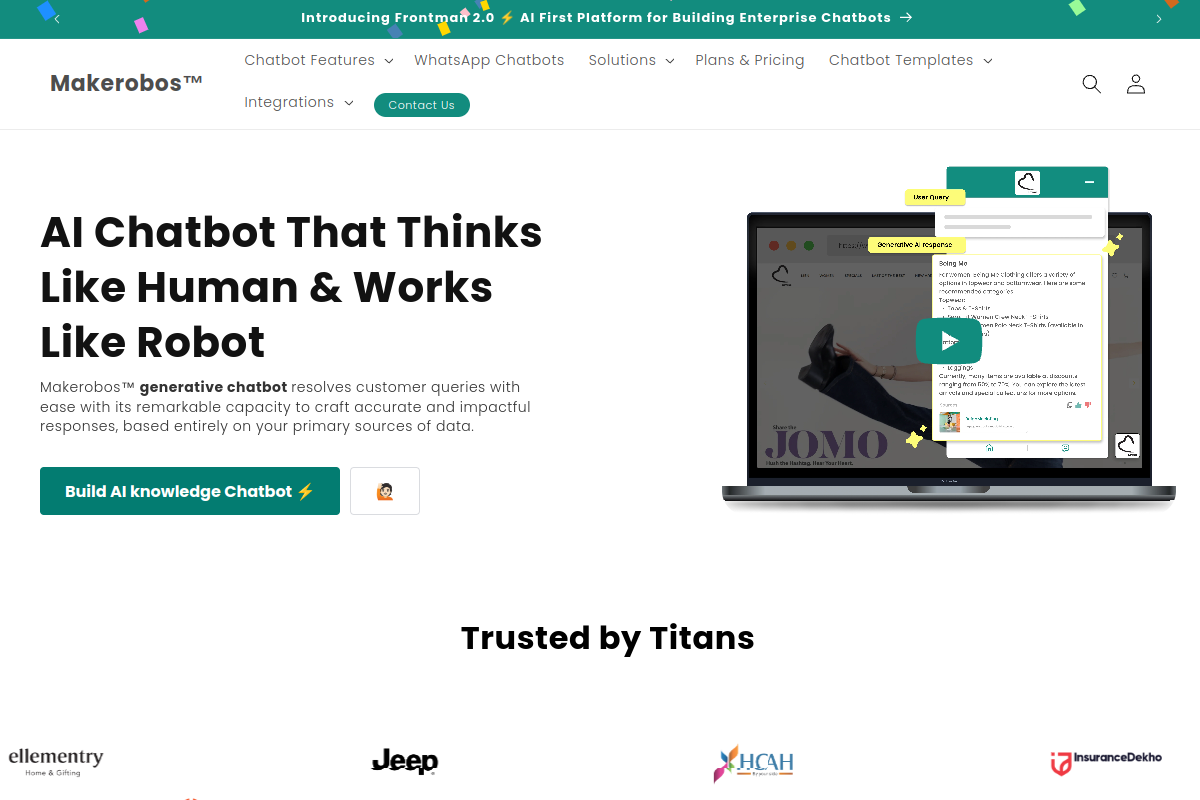The height and width of the screenshot is (800, 1200).
Task: Open the InsuranceDekho logo
Action: (1106, 762)
